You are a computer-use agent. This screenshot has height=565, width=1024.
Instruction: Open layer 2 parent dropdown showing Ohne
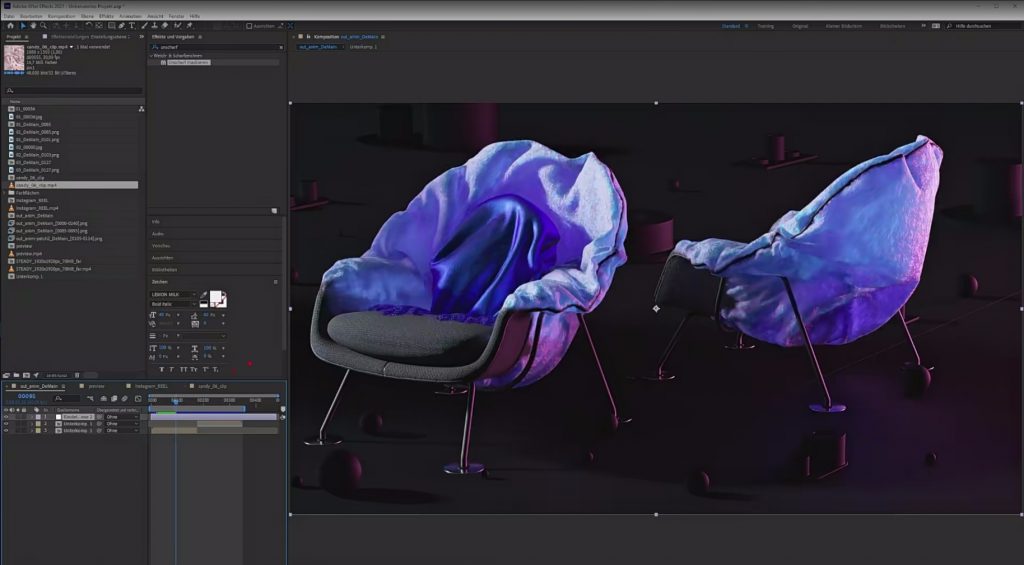(121, 424)
